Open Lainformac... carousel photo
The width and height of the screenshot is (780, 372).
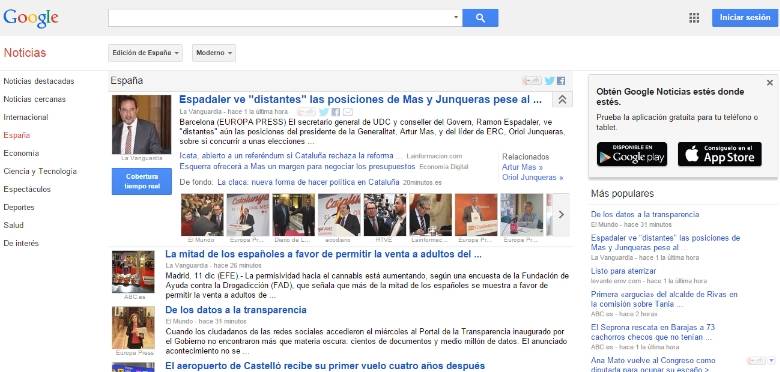(430, 214)
